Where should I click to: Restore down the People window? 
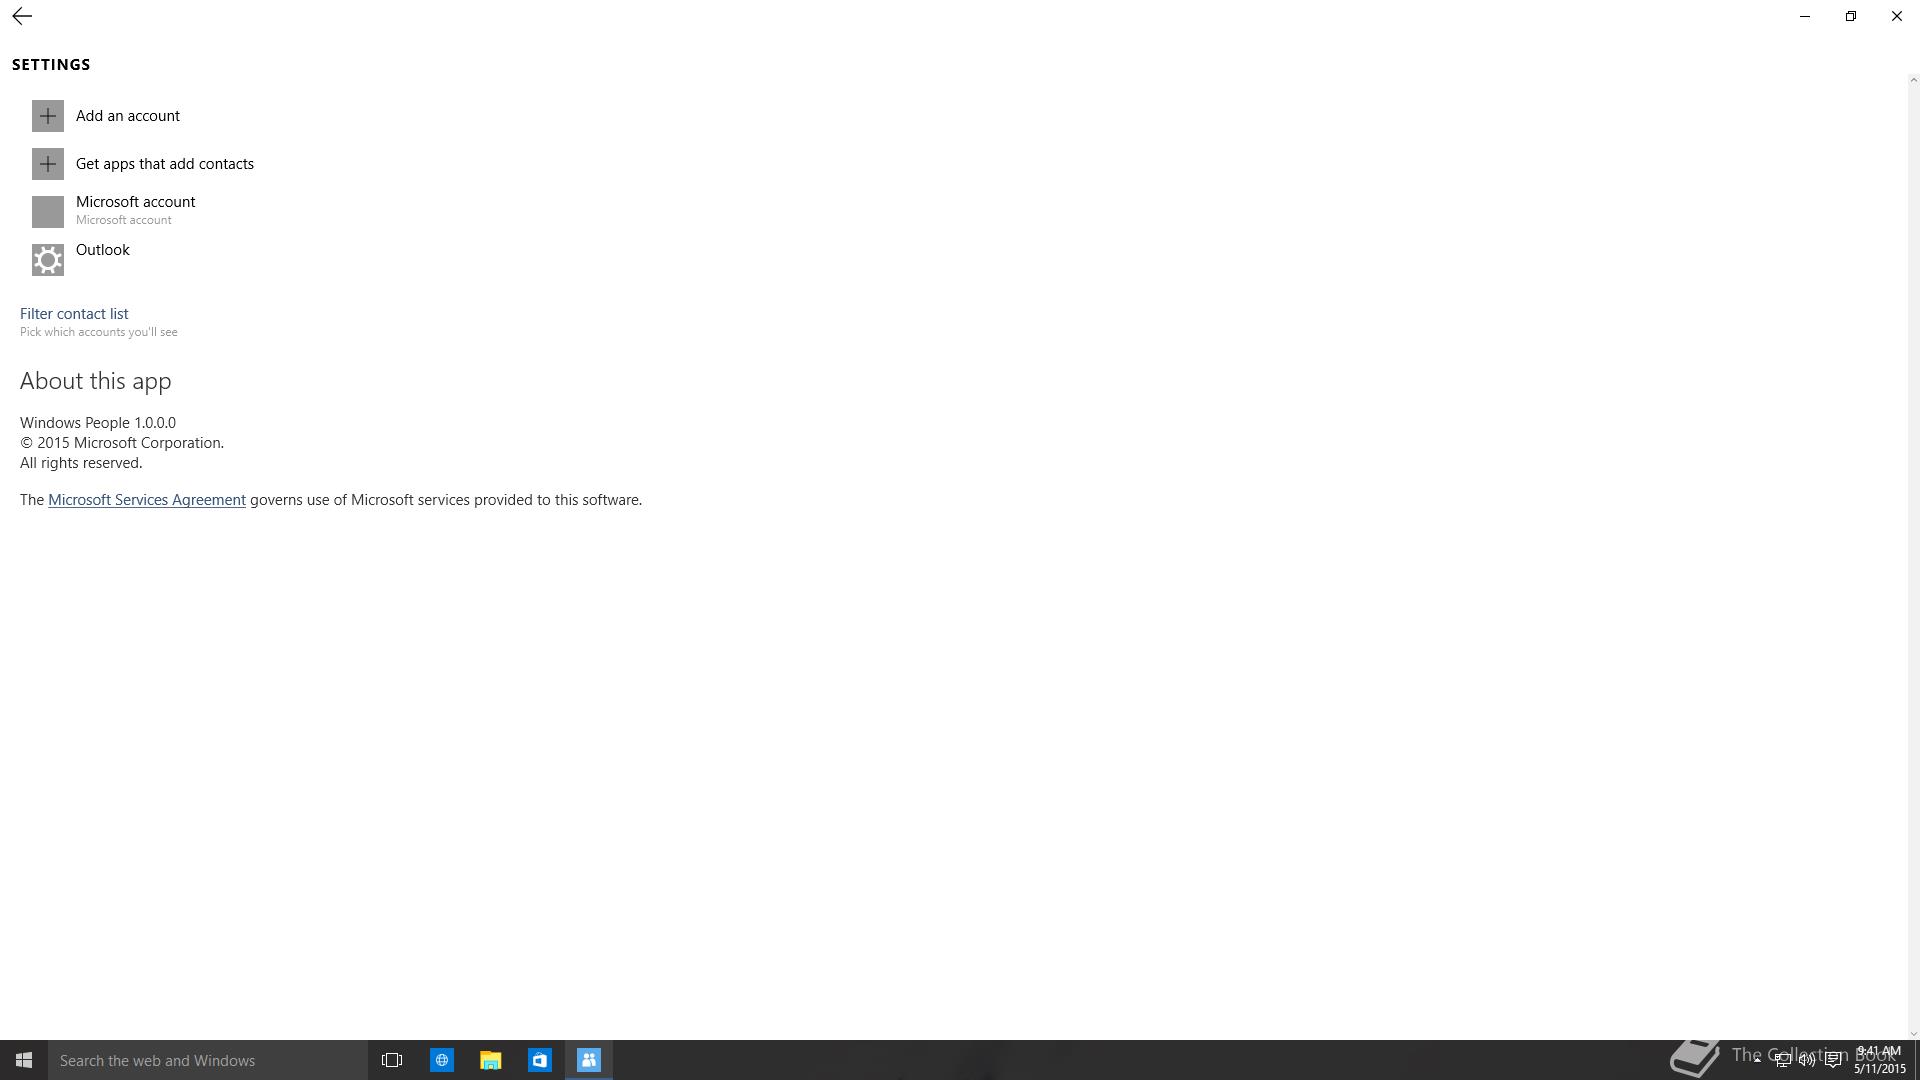coord(1851,16)
